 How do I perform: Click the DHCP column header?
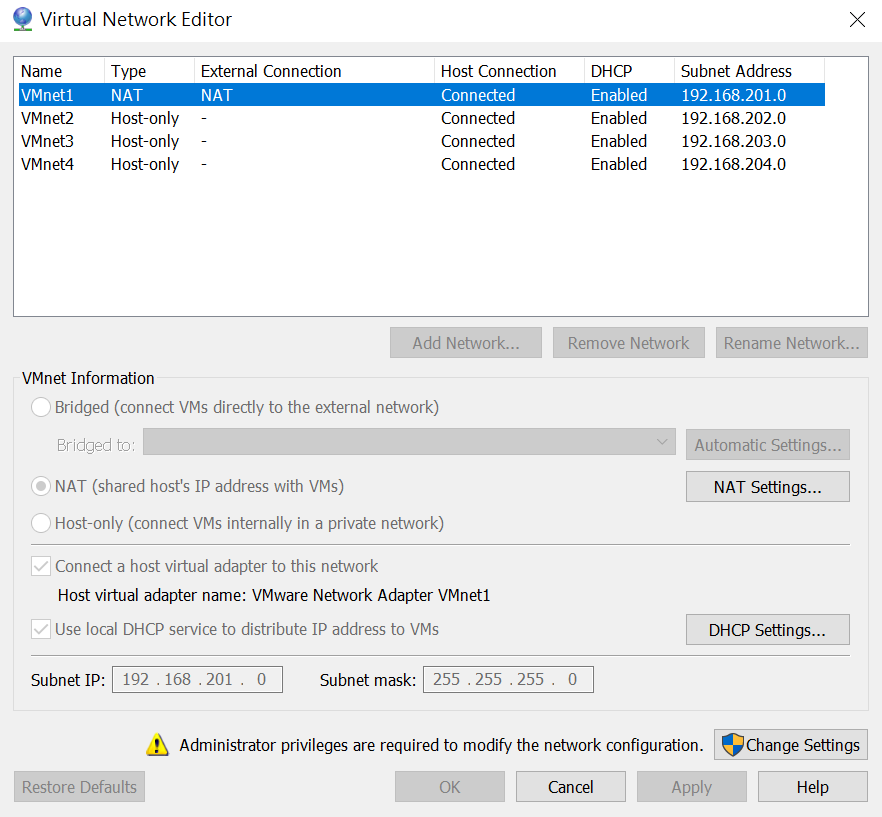click(629, 71)
